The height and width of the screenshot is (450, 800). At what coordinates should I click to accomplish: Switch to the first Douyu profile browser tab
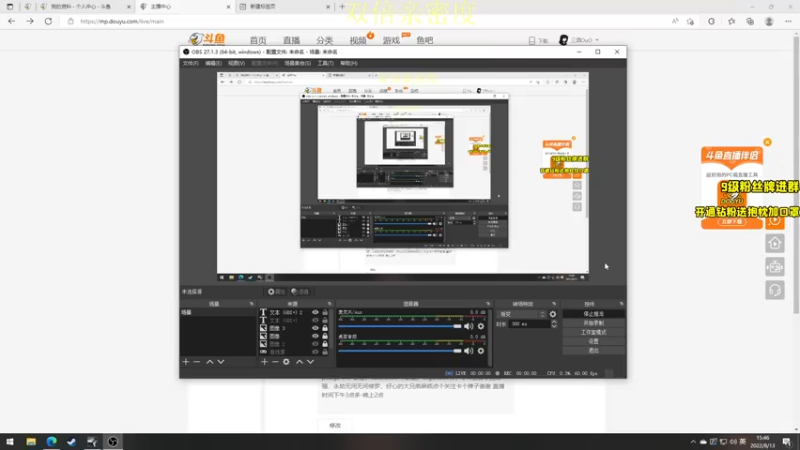click(85, 7)
